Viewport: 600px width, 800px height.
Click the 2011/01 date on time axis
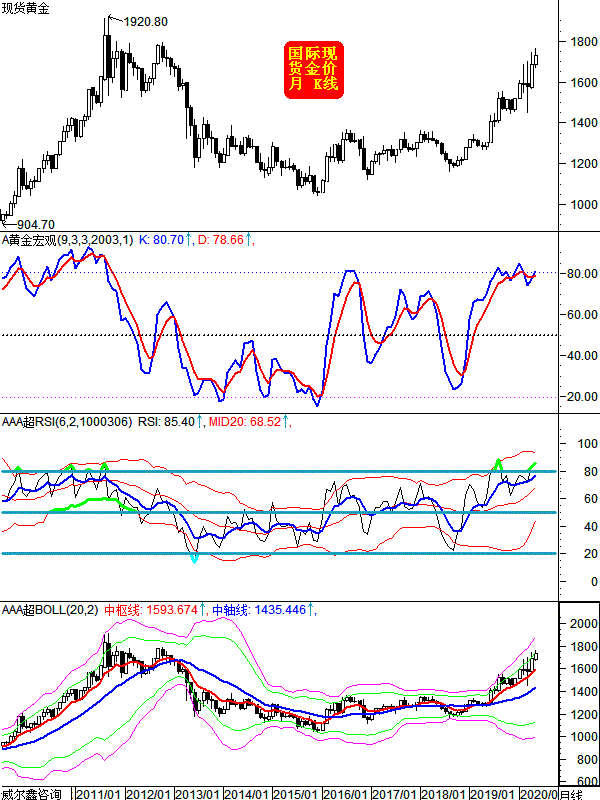pyautogui.click(x=98, y=794)
